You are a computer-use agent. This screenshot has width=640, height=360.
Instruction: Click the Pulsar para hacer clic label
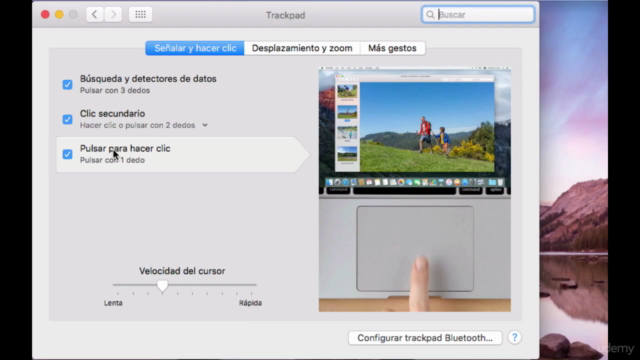(x=125, y=149)
